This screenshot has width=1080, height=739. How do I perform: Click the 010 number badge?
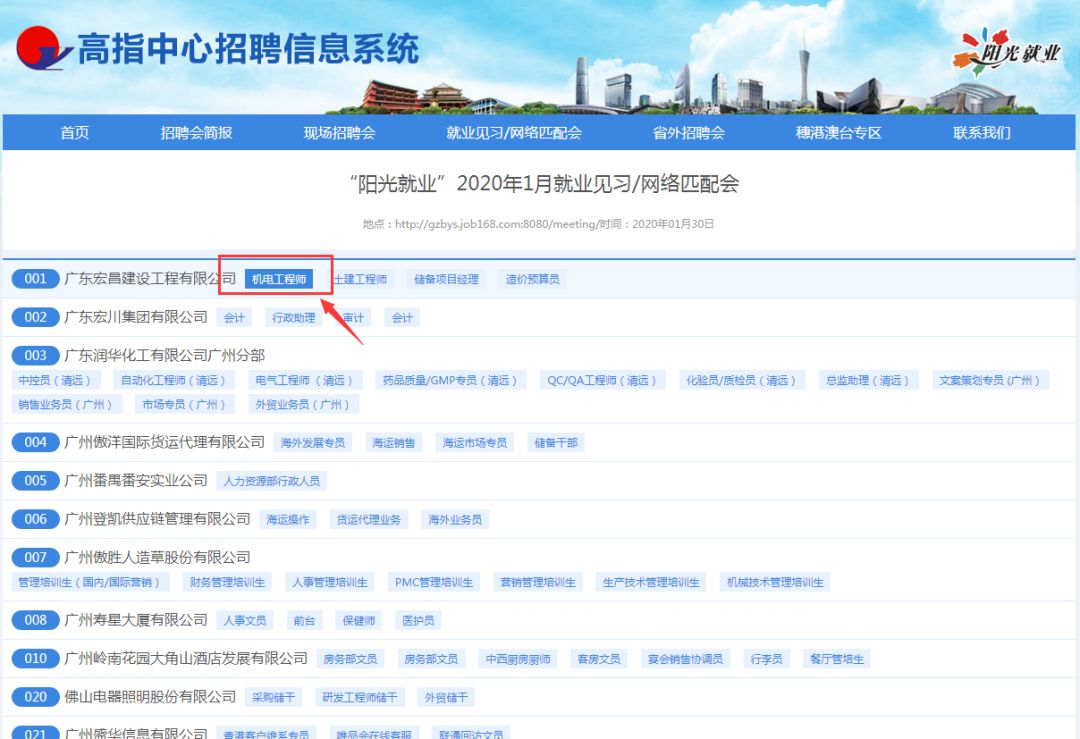(35, 658)
